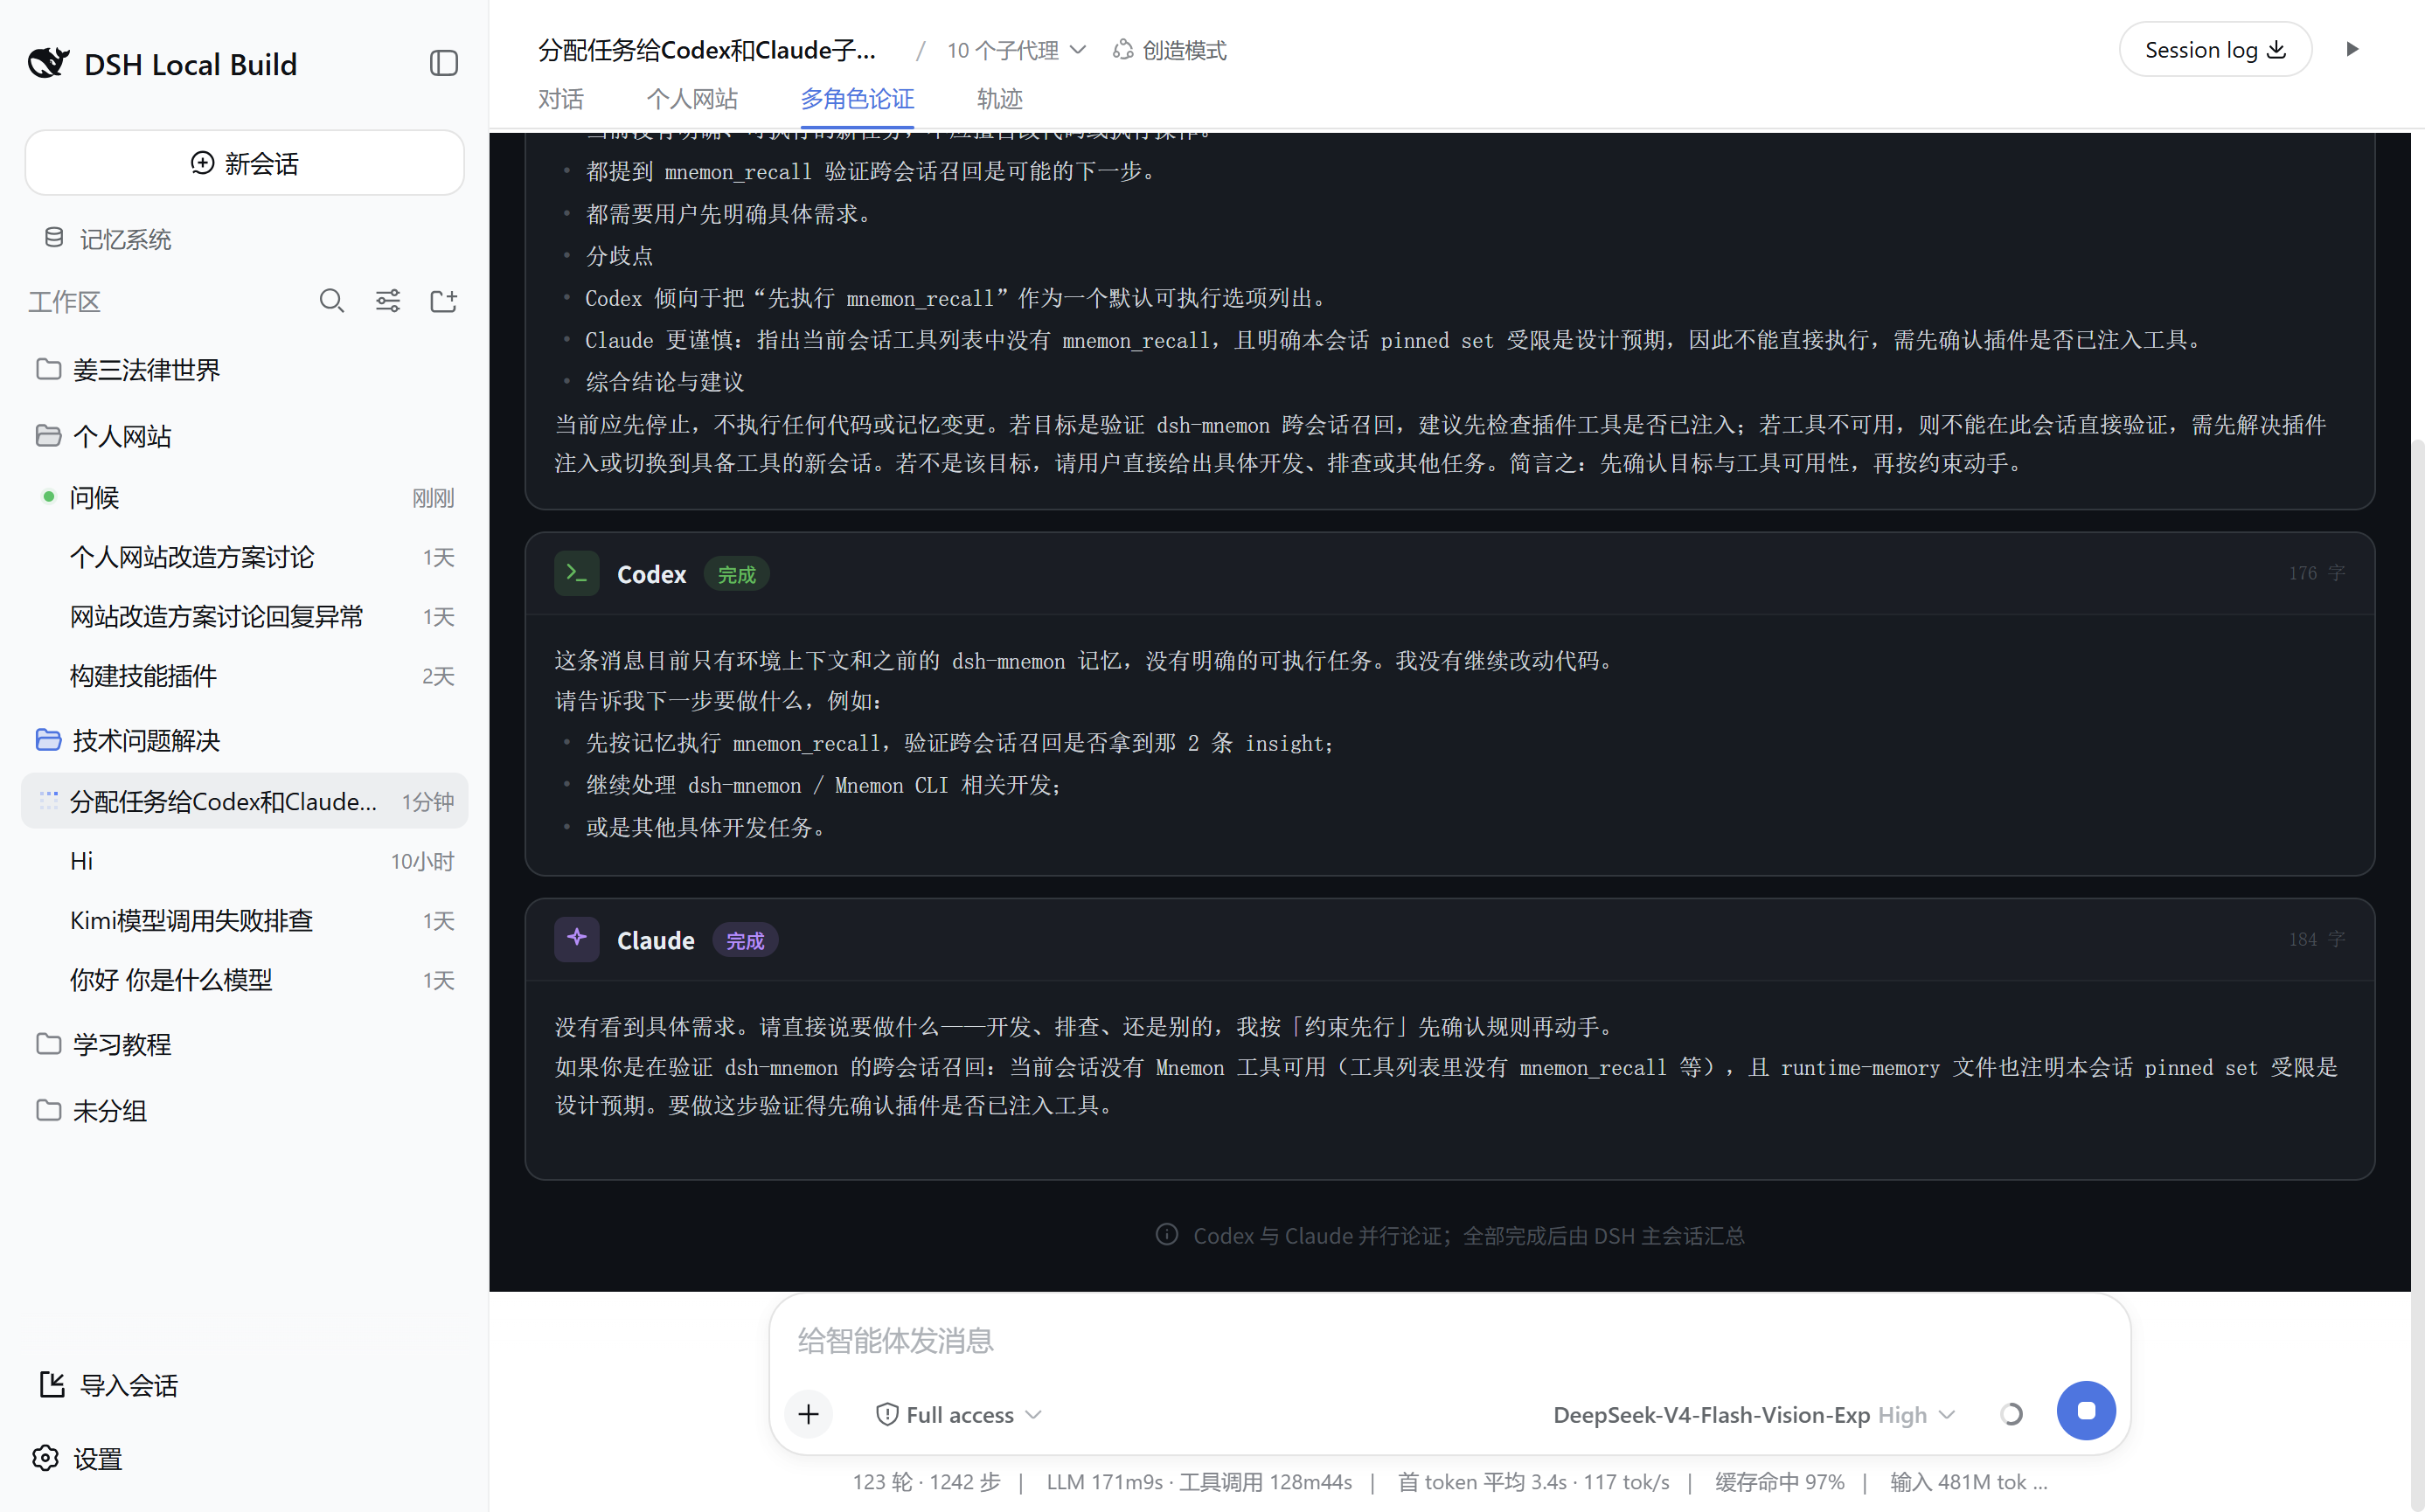The width and height of the screenshot is (2425, 1512).
Task: Click the Codex terminal icon
Action: 577,573
